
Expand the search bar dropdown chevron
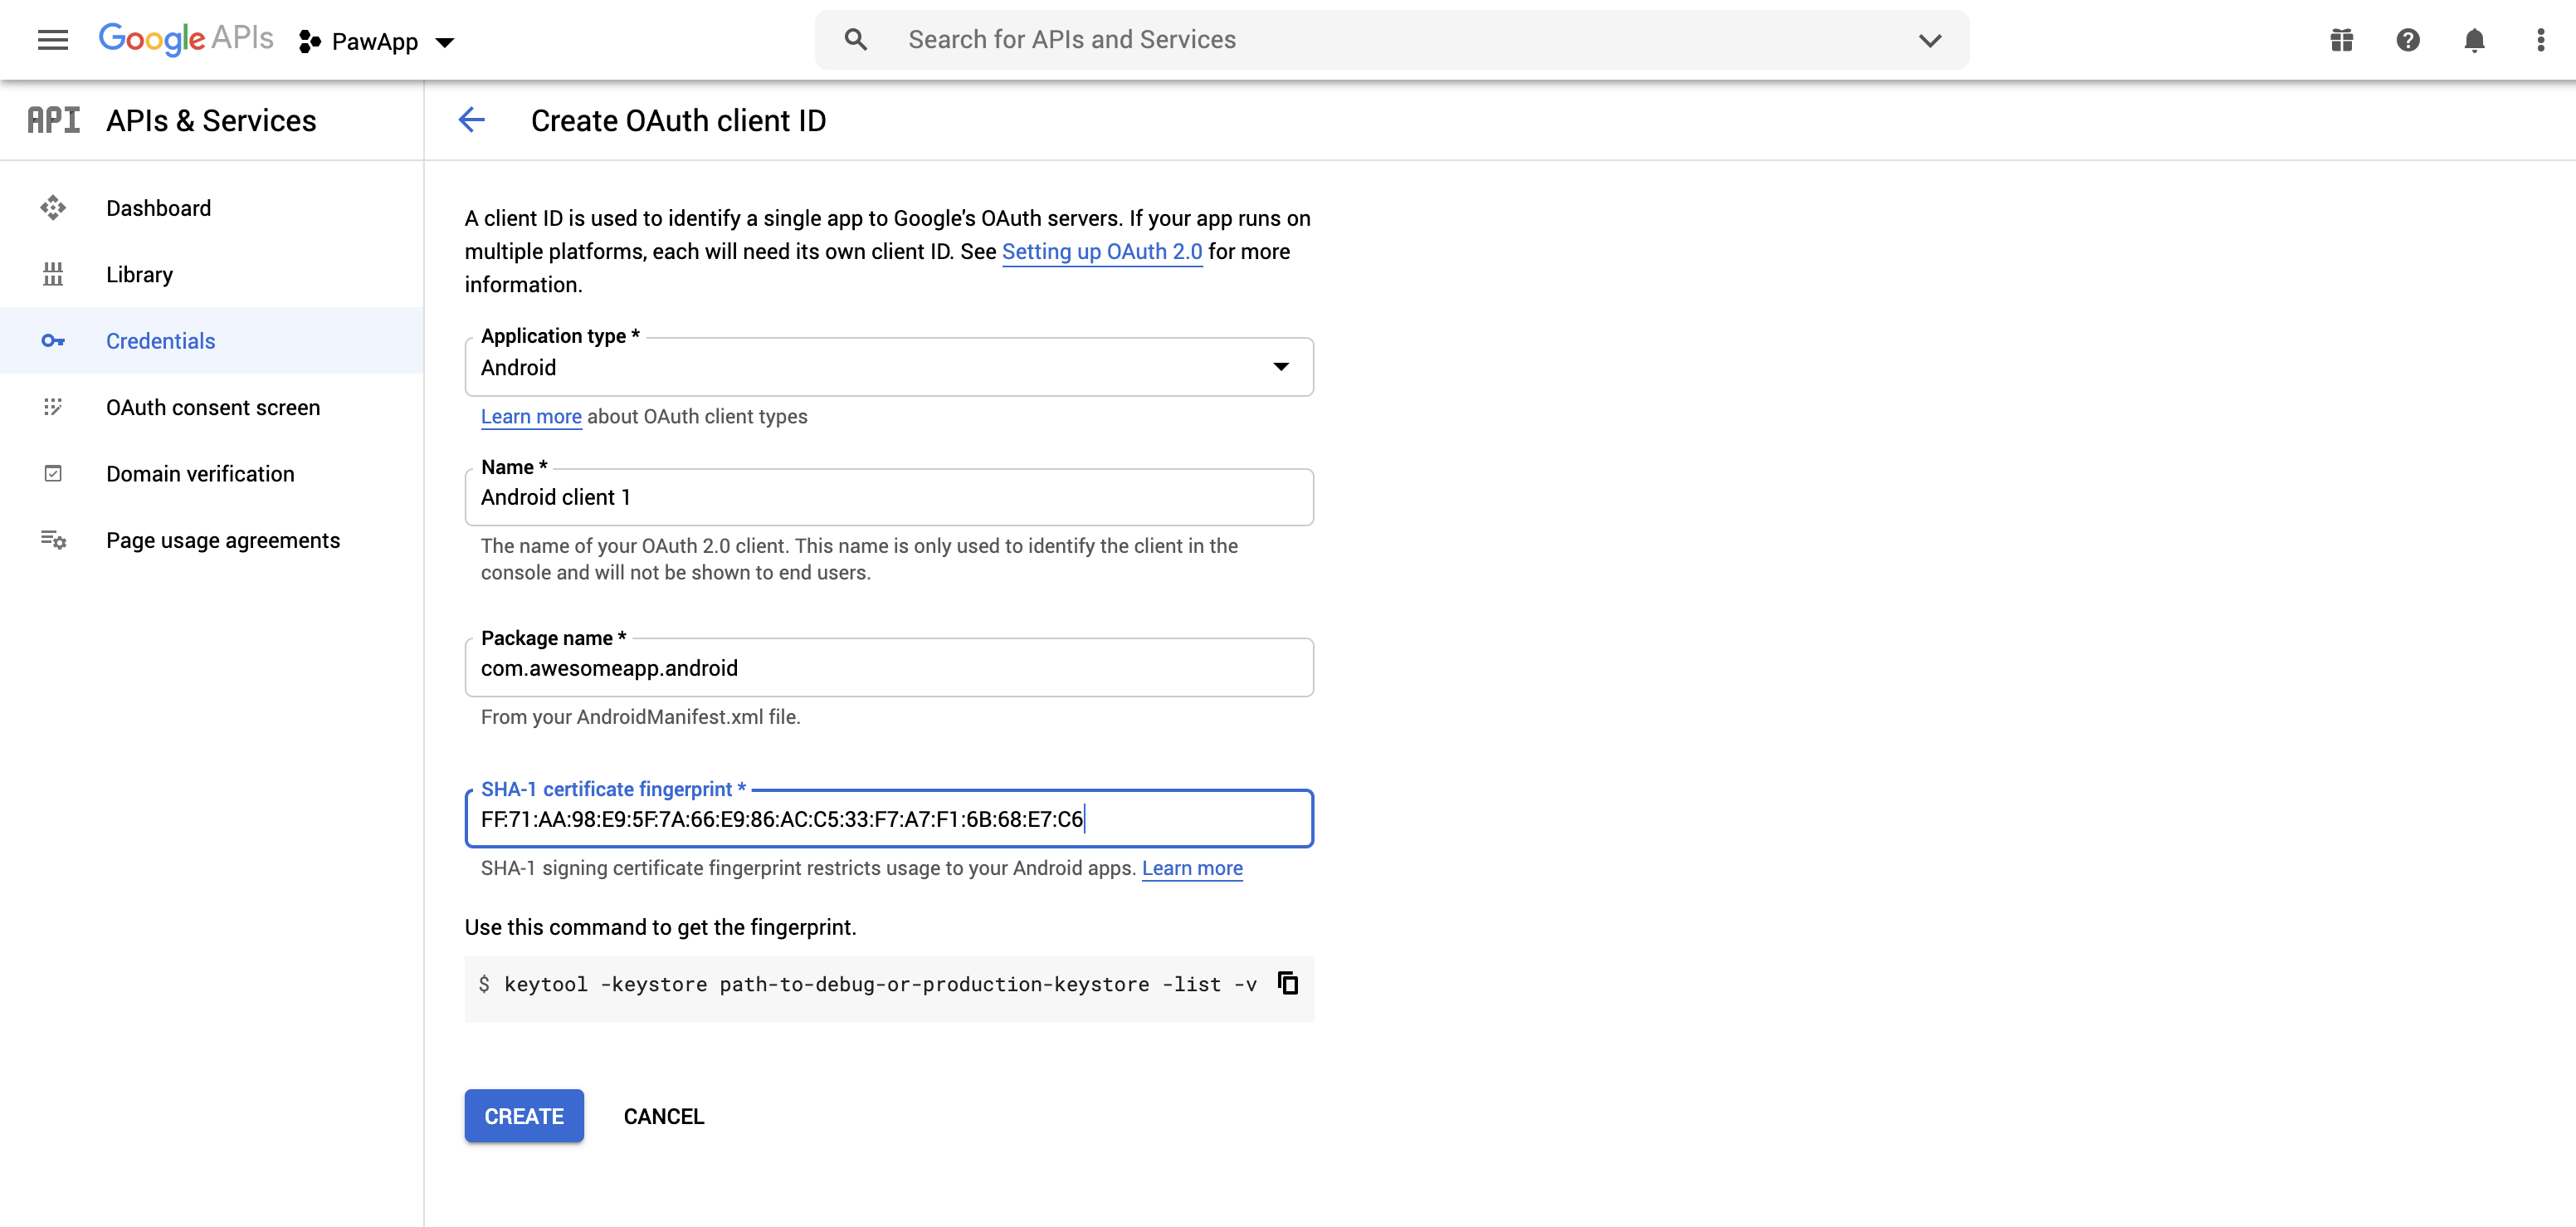tap(1929, 40)
